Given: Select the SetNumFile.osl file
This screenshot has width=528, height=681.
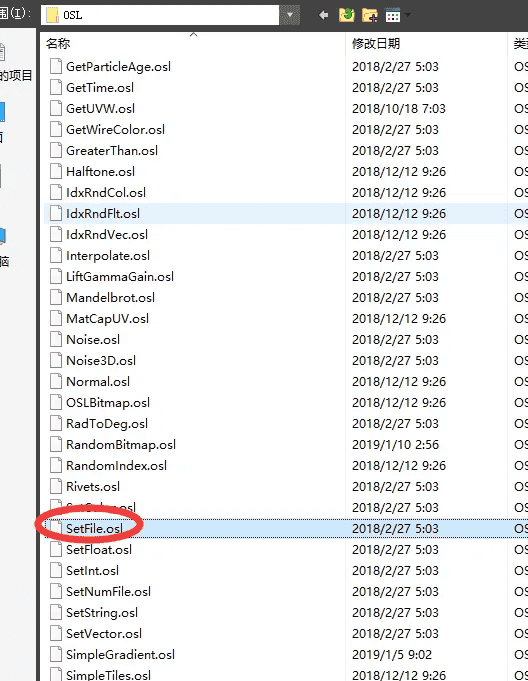Looking at the screenshot, I should tap(108, 592).
